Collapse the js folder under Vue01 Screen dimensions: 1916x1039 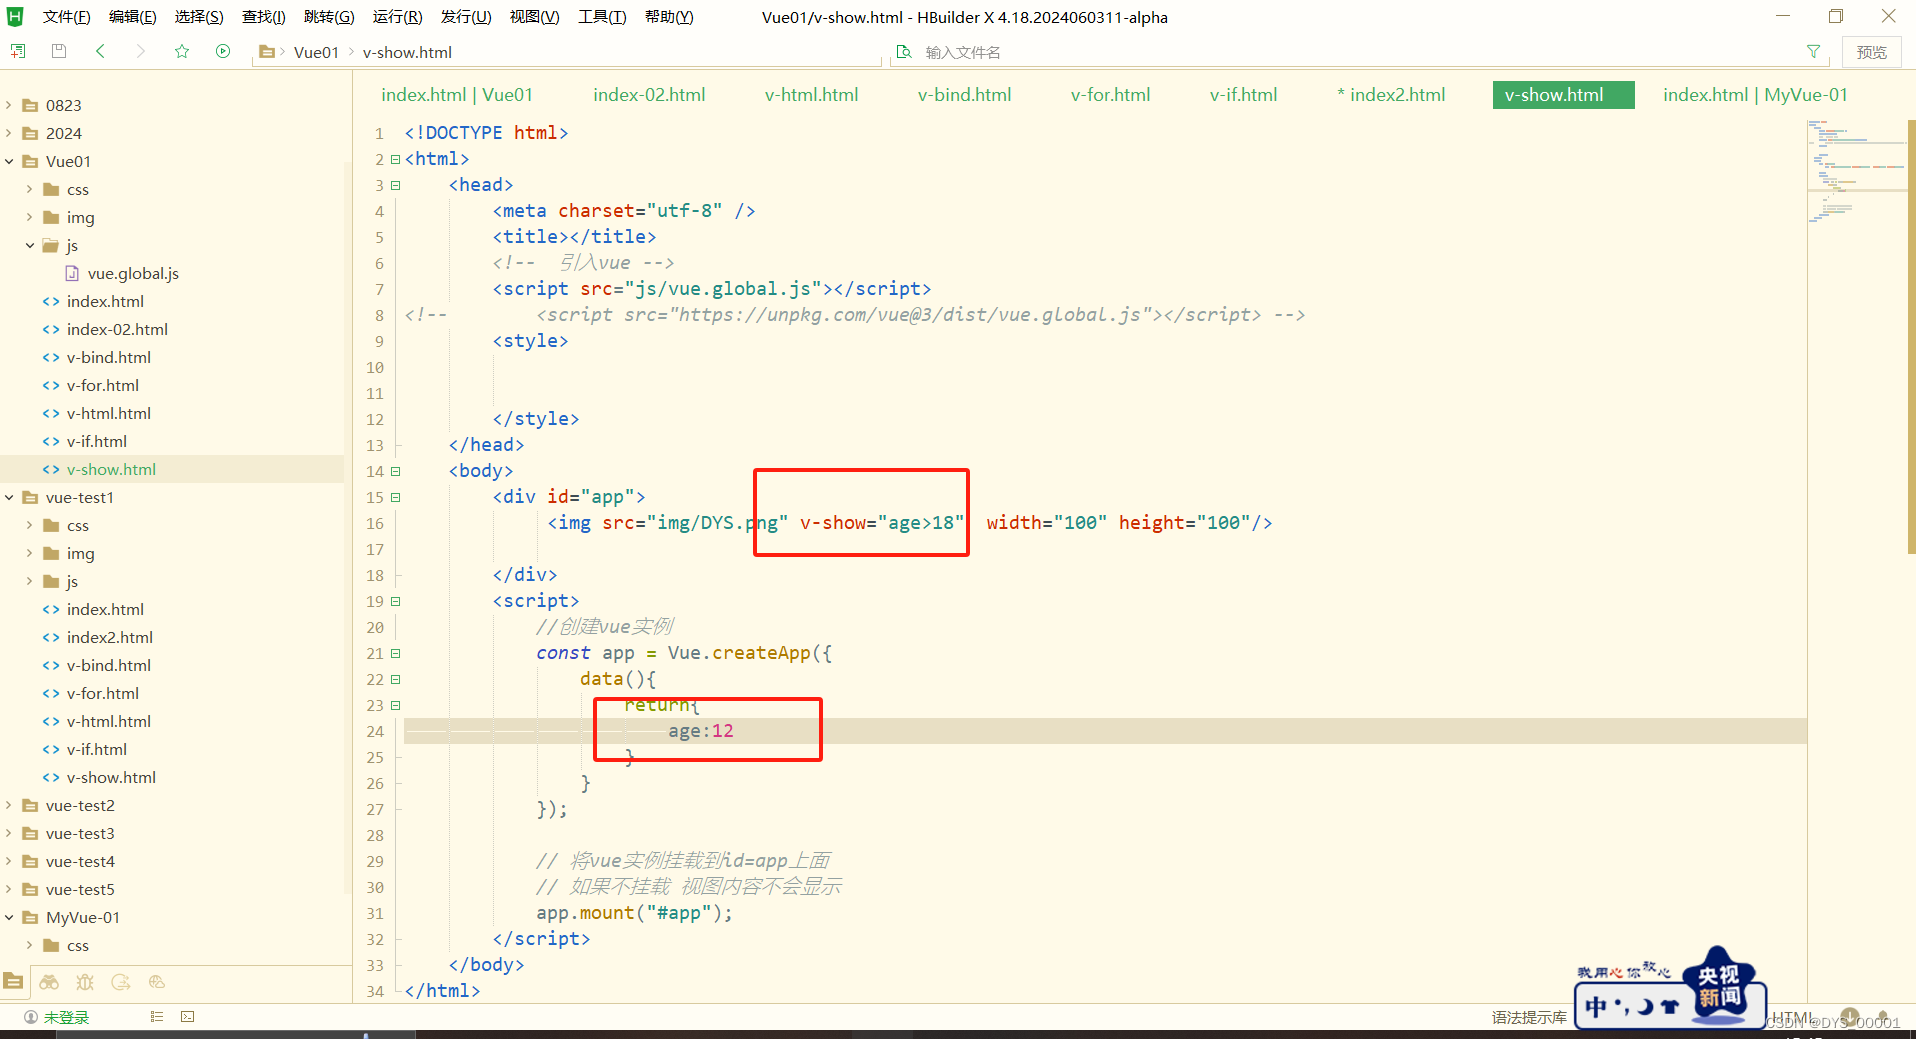click(30, 245)
